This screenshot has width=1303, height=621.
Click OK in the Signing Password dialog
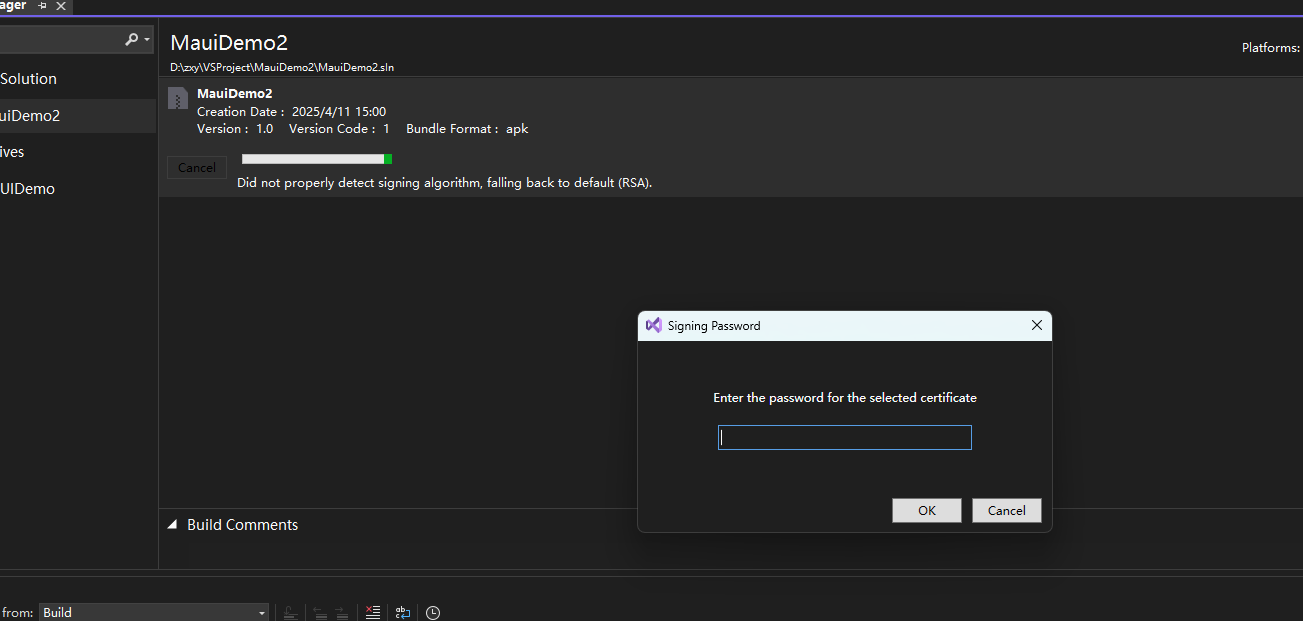click(927, 510)
